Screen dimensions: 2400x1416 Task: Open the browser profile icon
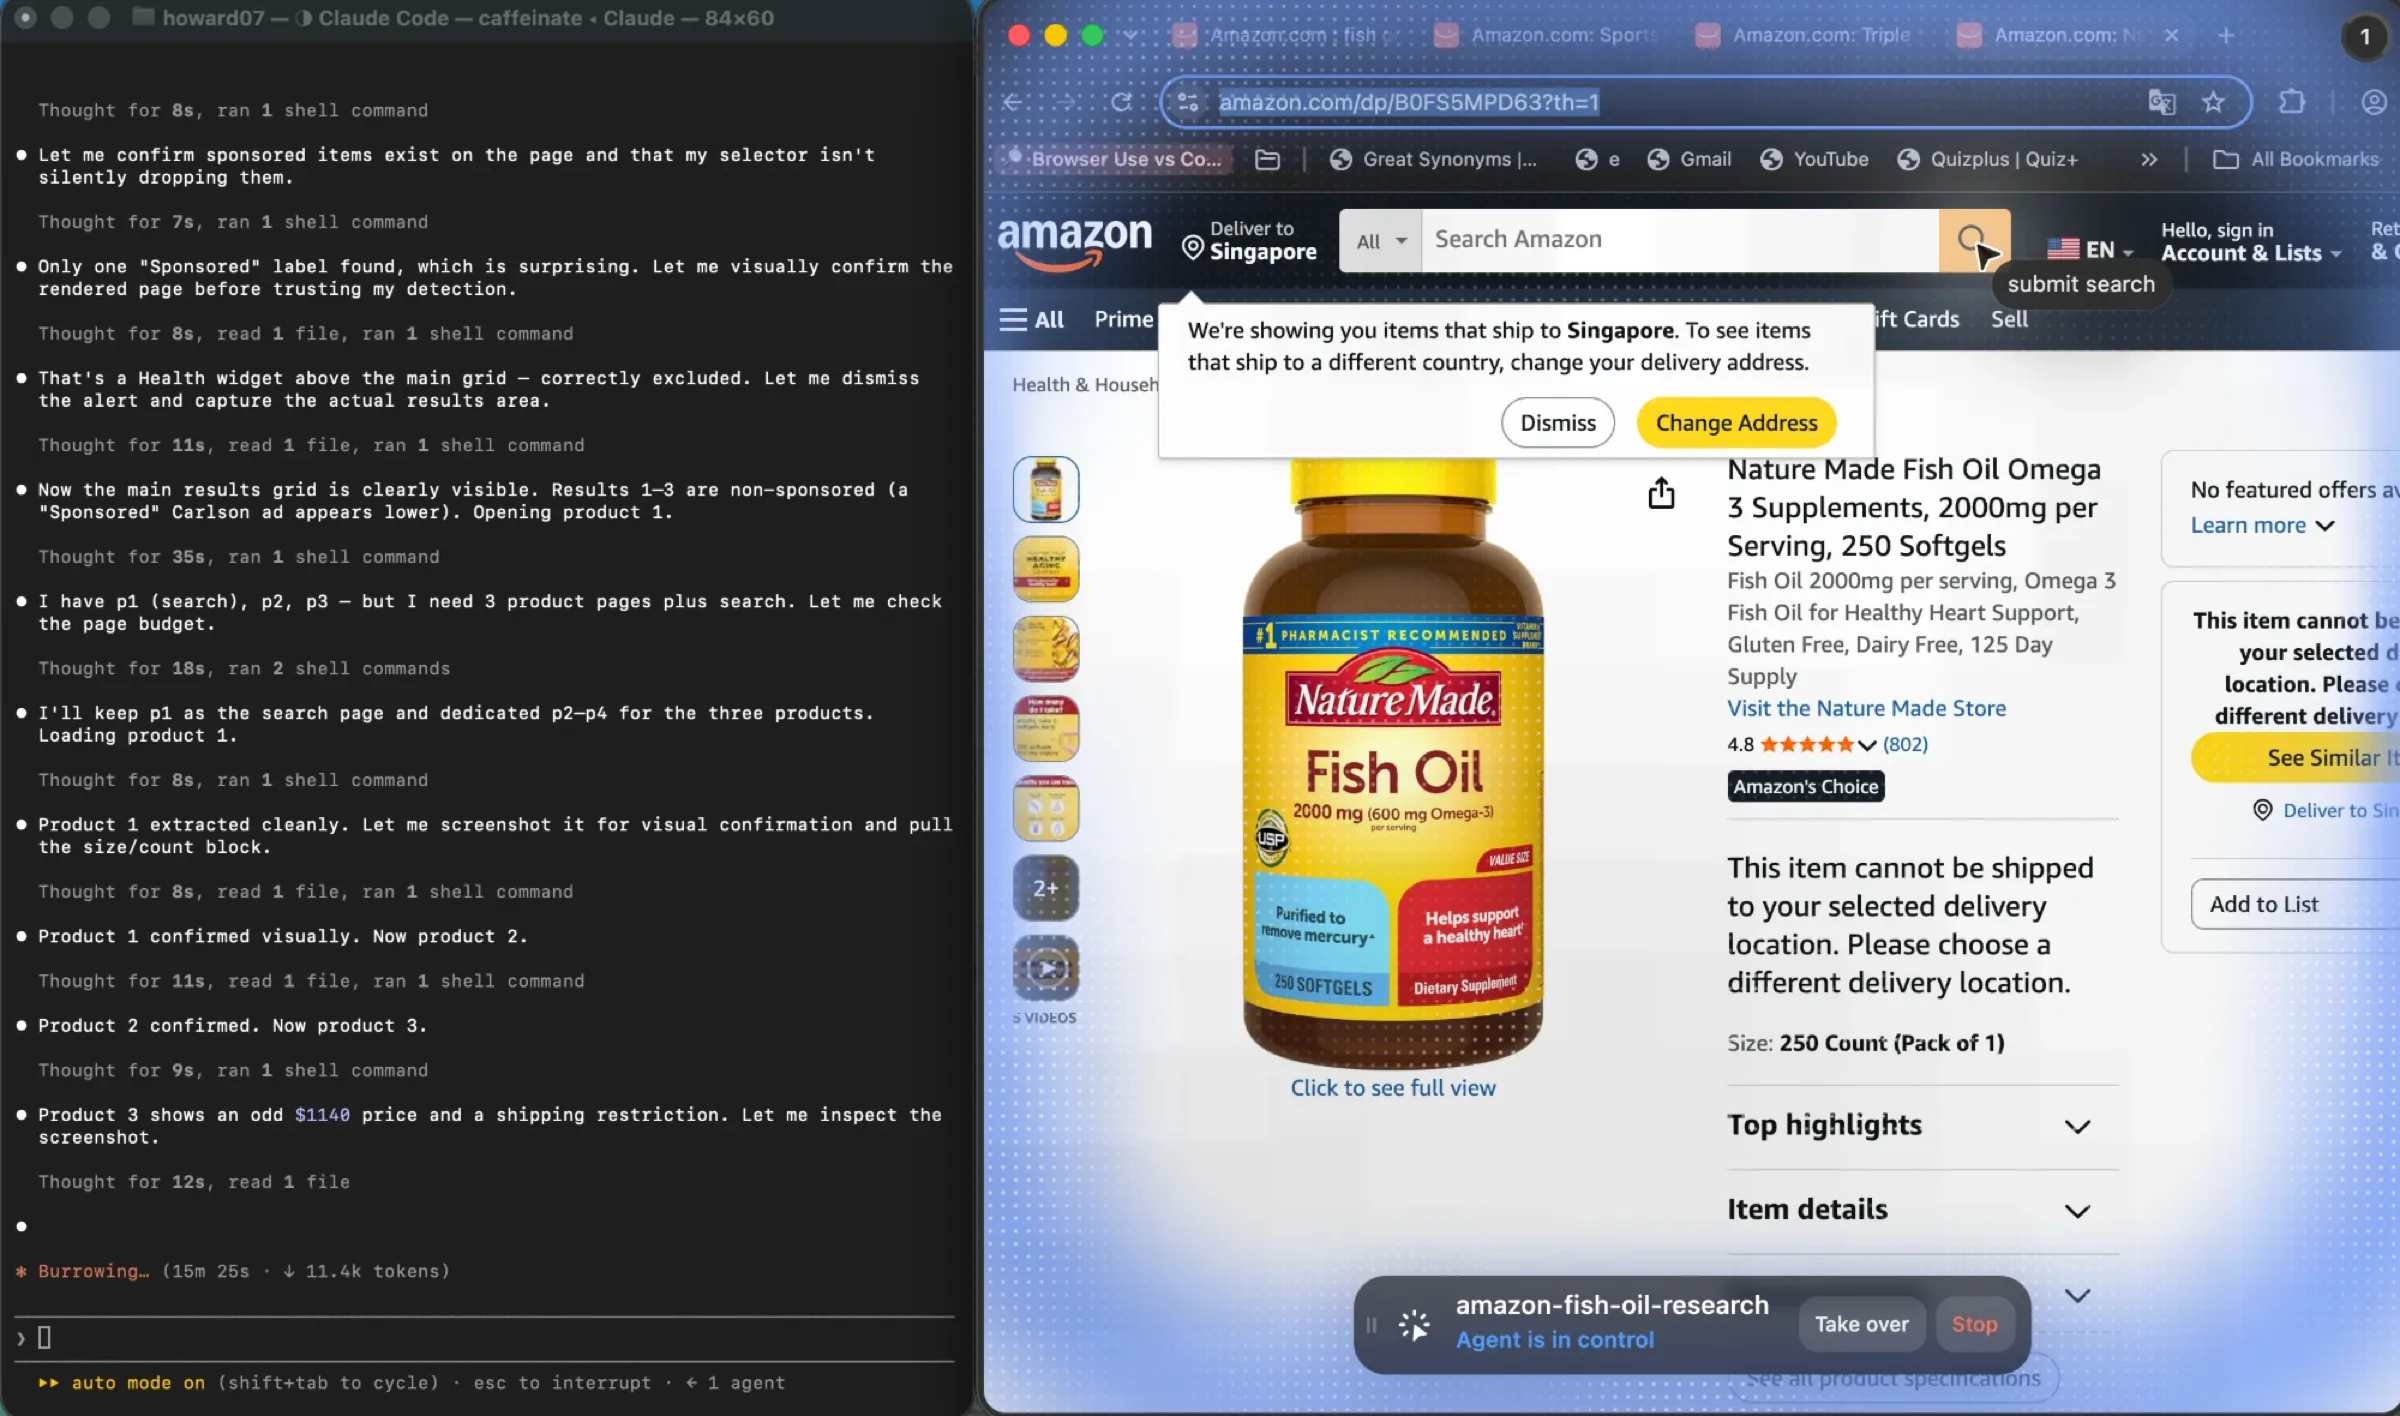coord(2373,102)
